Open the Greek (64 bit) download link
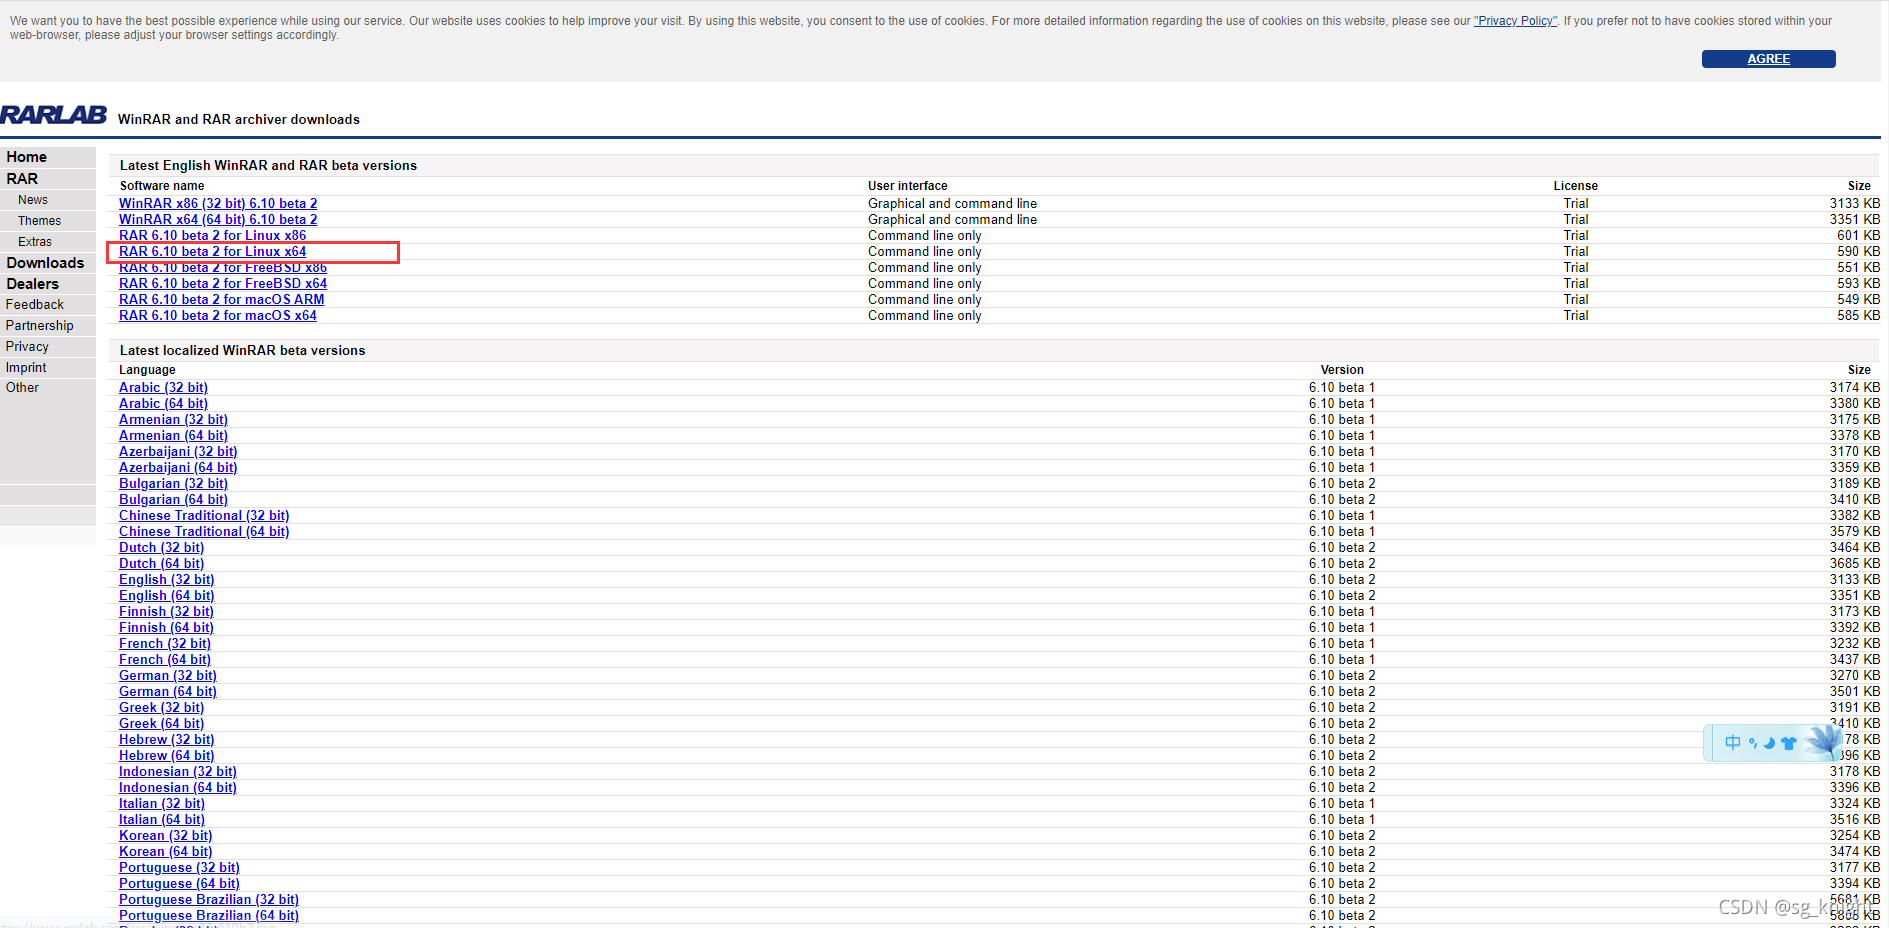This screenshot has width=1889, height=928. 162,723
